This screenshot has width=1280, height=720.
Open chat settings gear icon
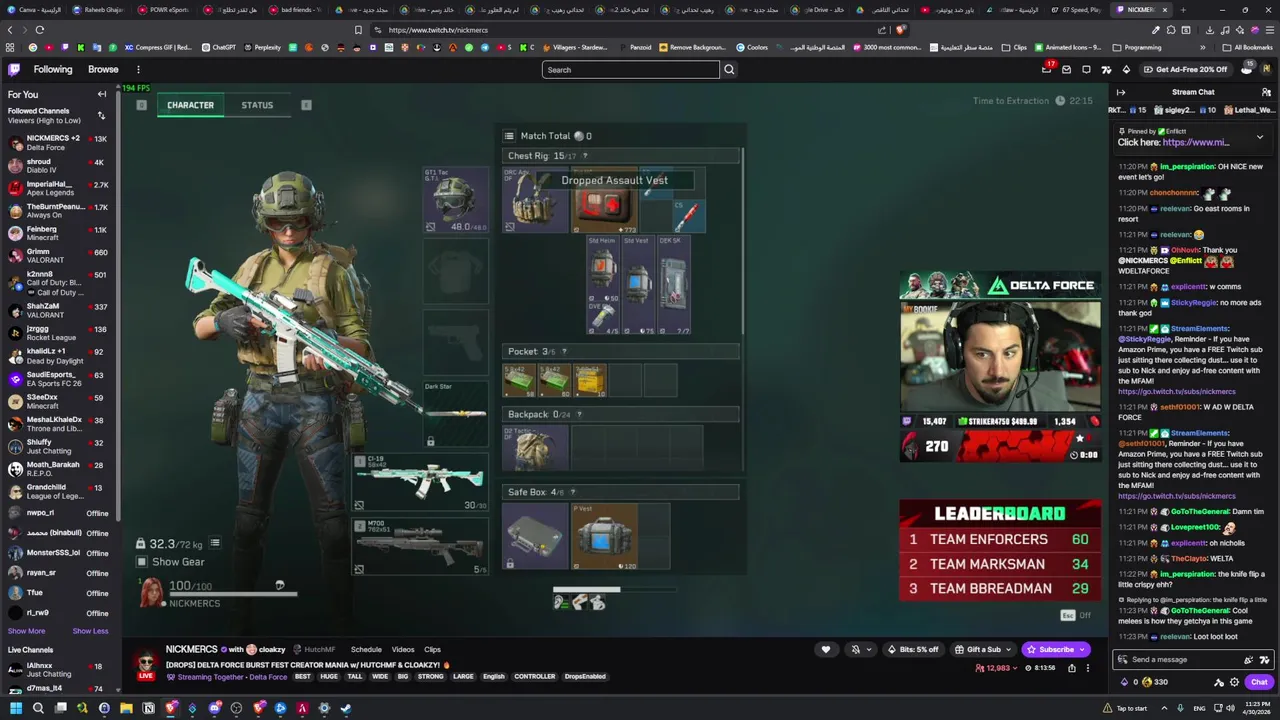coord(1234,682)
